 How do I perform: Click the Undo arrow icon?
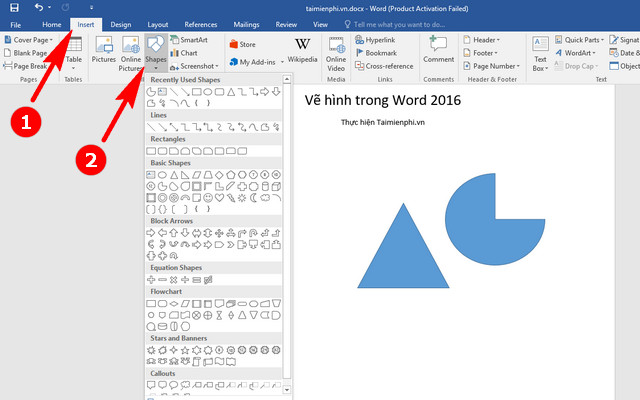point(39,7)
